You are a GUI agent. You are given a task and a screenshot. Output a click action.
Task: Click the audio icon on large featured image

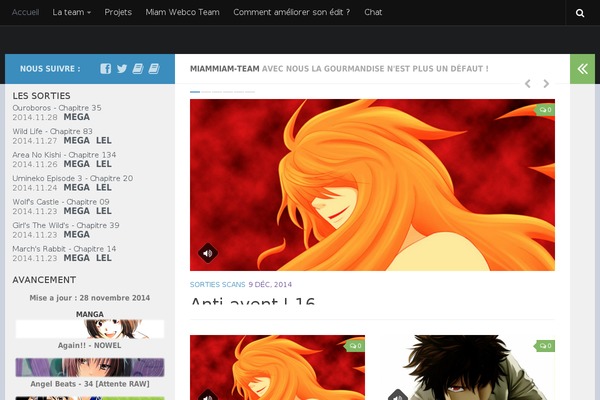[208, 253]
